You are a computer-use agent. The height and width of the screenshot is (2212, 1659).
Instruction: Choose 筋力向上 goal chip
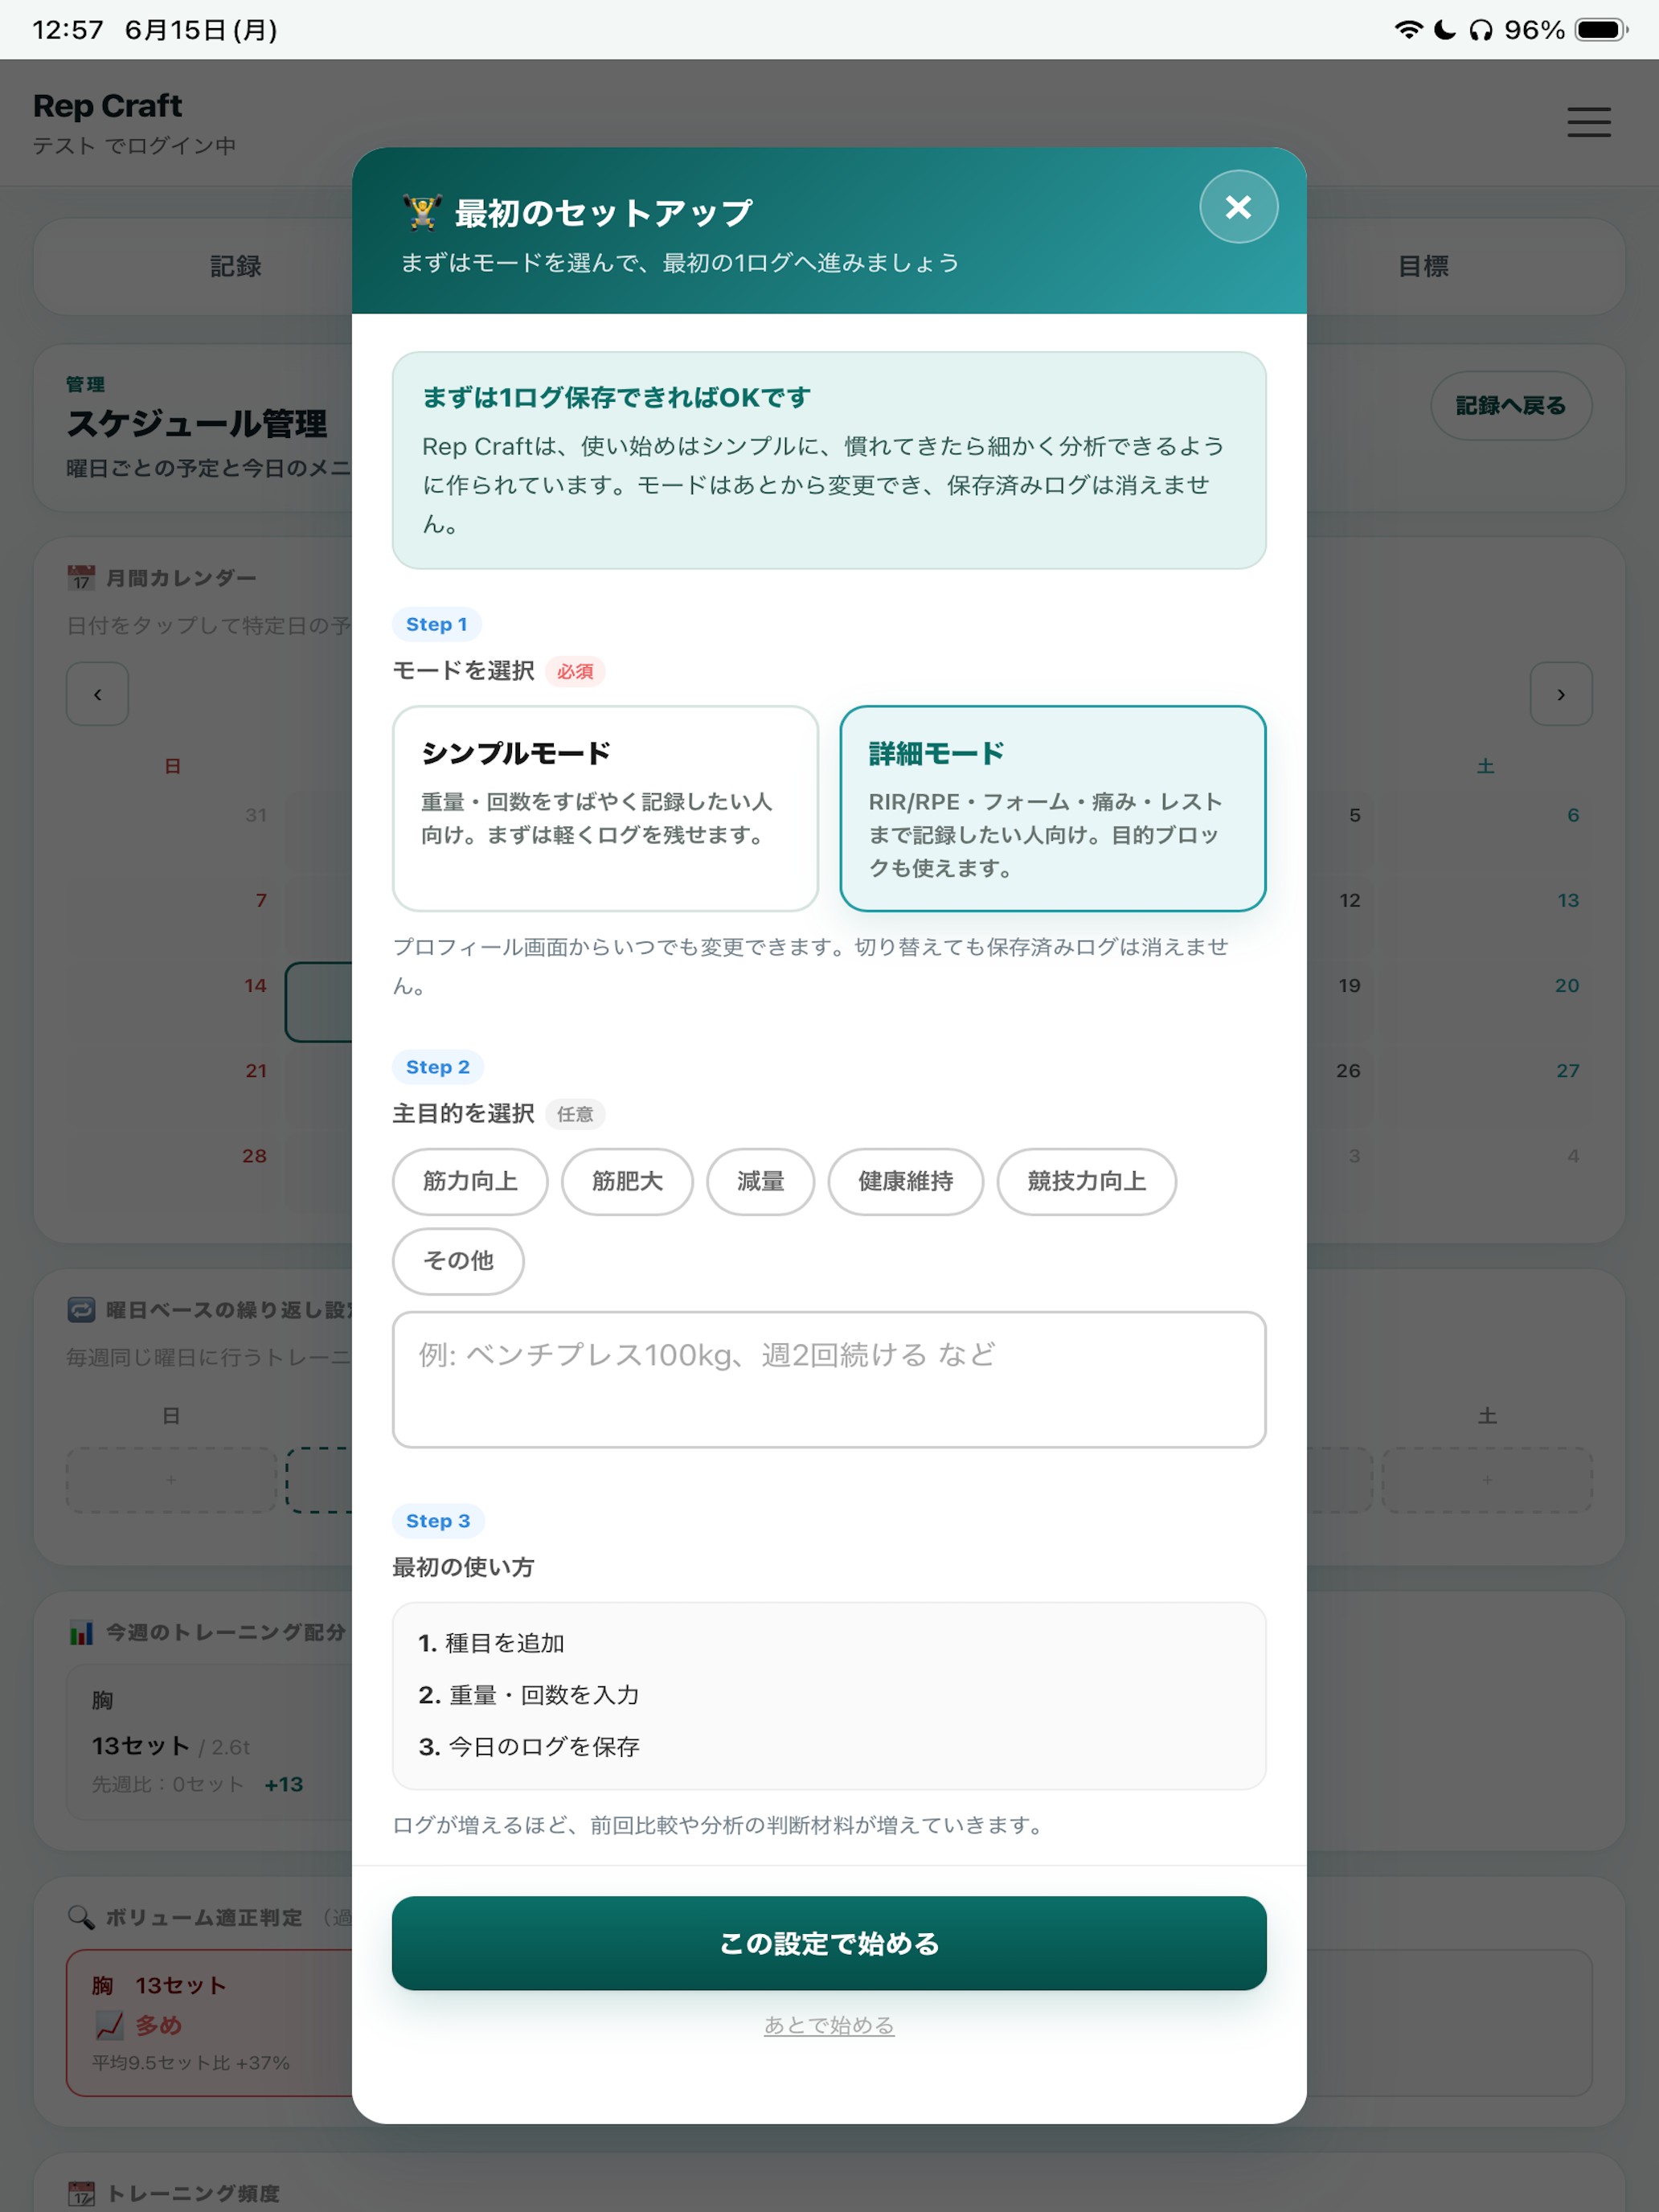[x=470, y=1181]
